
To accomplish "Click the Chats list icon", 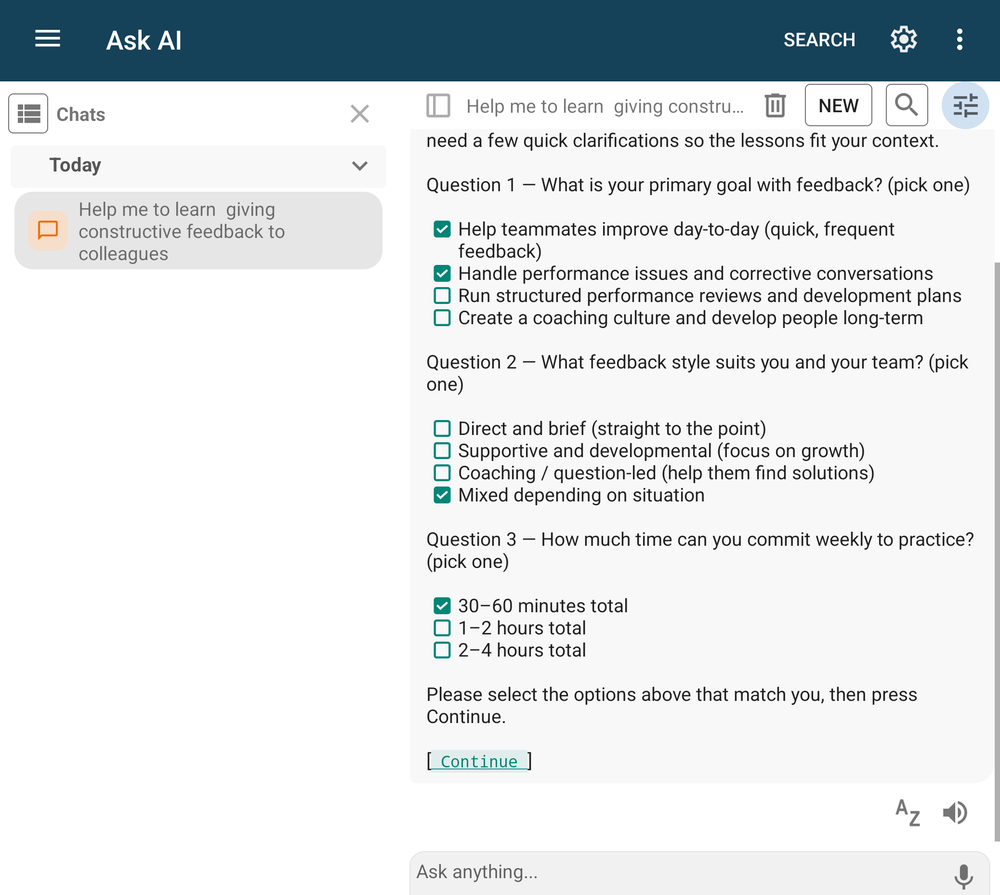I will (28, 114).
